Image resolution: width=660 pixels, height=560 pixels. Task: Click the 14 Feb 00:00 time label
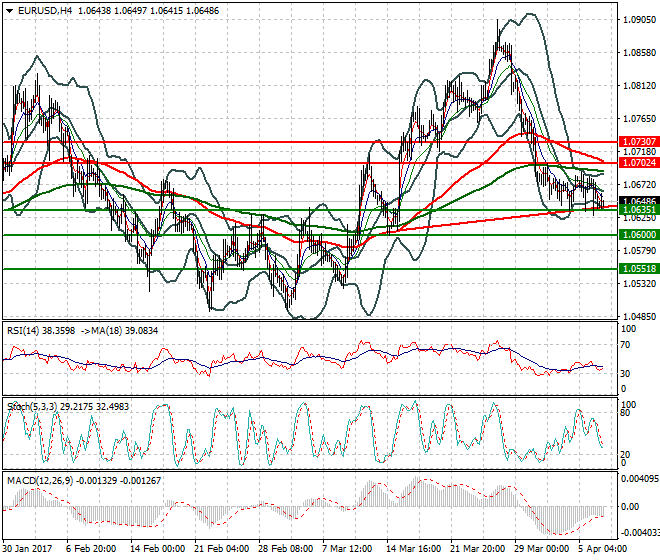tap(157, 549)
